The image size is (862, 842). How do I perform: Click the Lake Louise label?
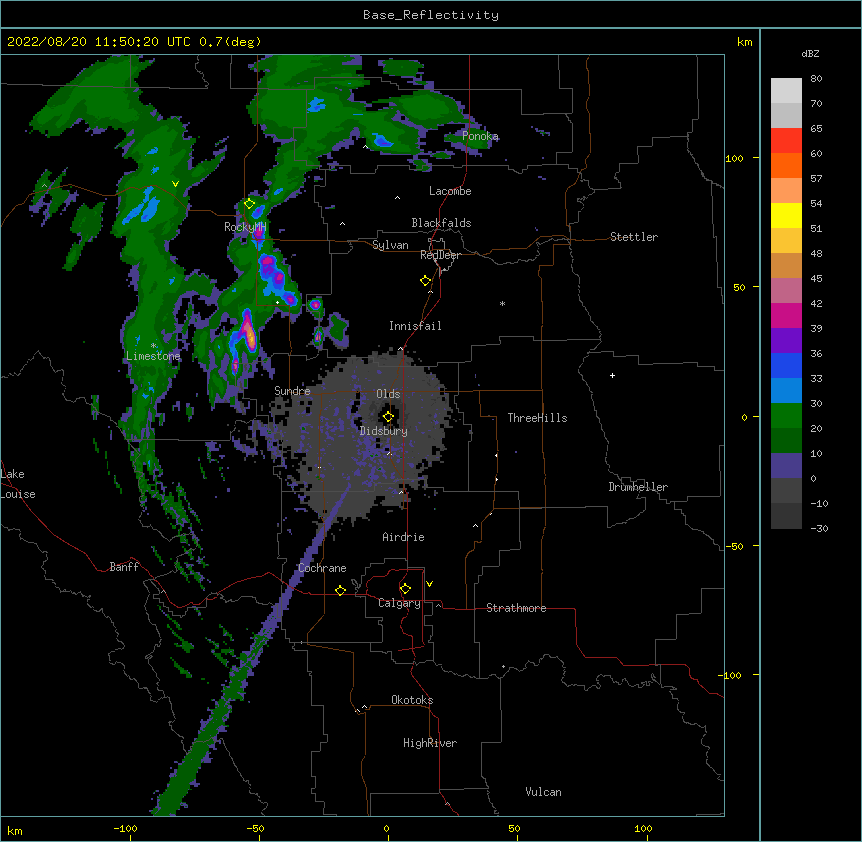click(18, 484)
